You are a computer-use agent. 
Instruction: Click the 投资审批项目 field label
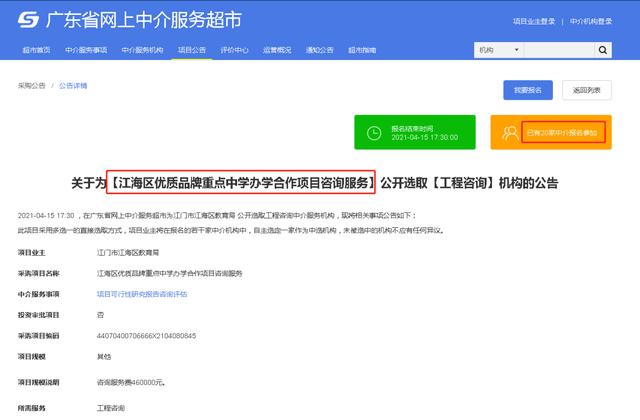tap(38, 315)
